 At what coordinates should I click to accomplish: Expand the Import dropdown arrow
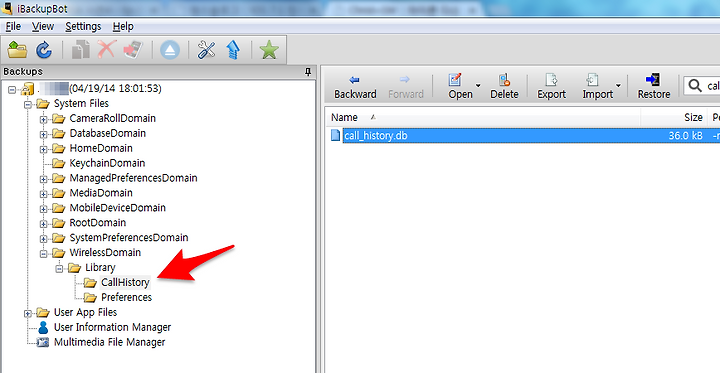tap(618, 86)
